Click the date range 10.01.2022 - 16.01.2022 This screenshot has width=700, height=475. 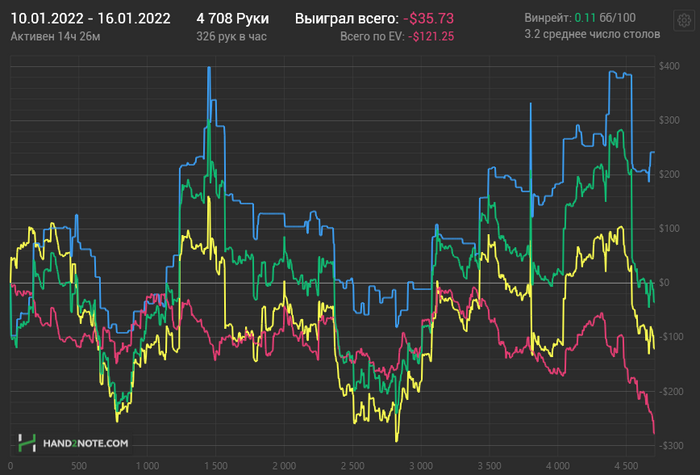click(x=90, y=19)
